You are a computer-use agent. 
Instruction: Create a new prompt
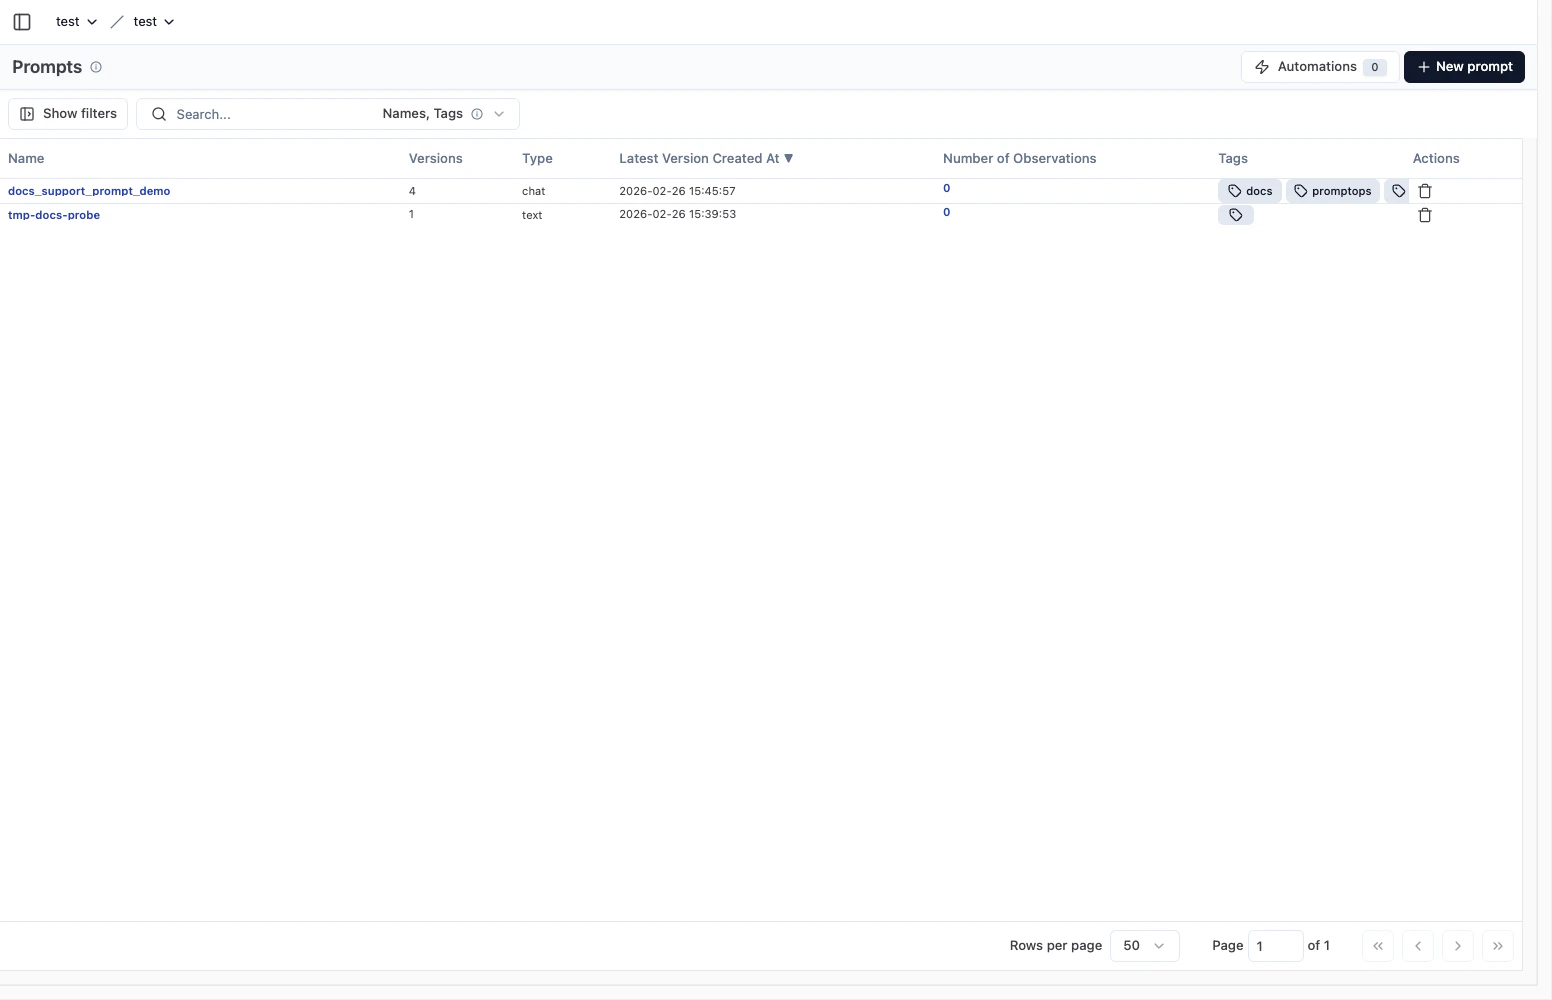[x=1463, y=66]
